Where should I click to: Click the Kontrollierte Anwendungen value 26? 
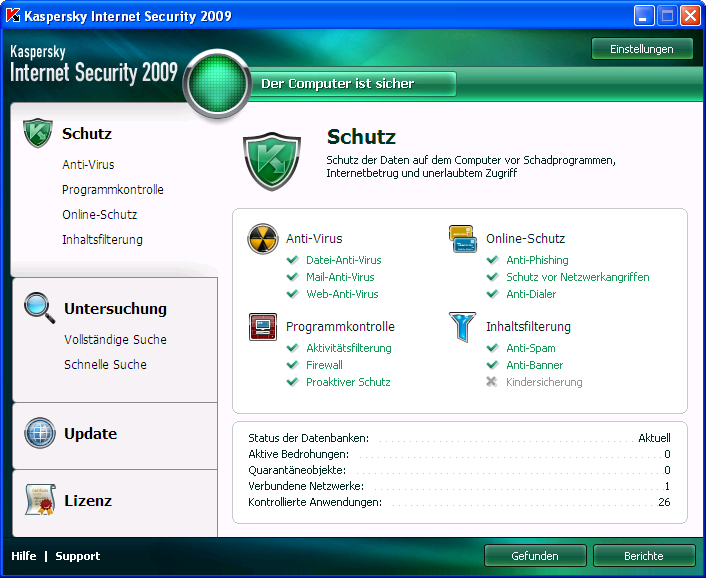coord(664,502)
